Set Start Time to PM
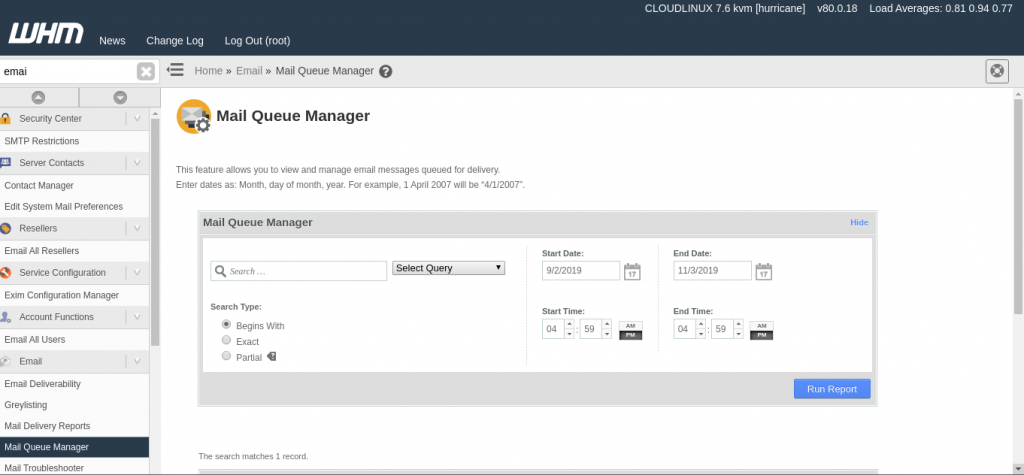 [x=630, y=335]
